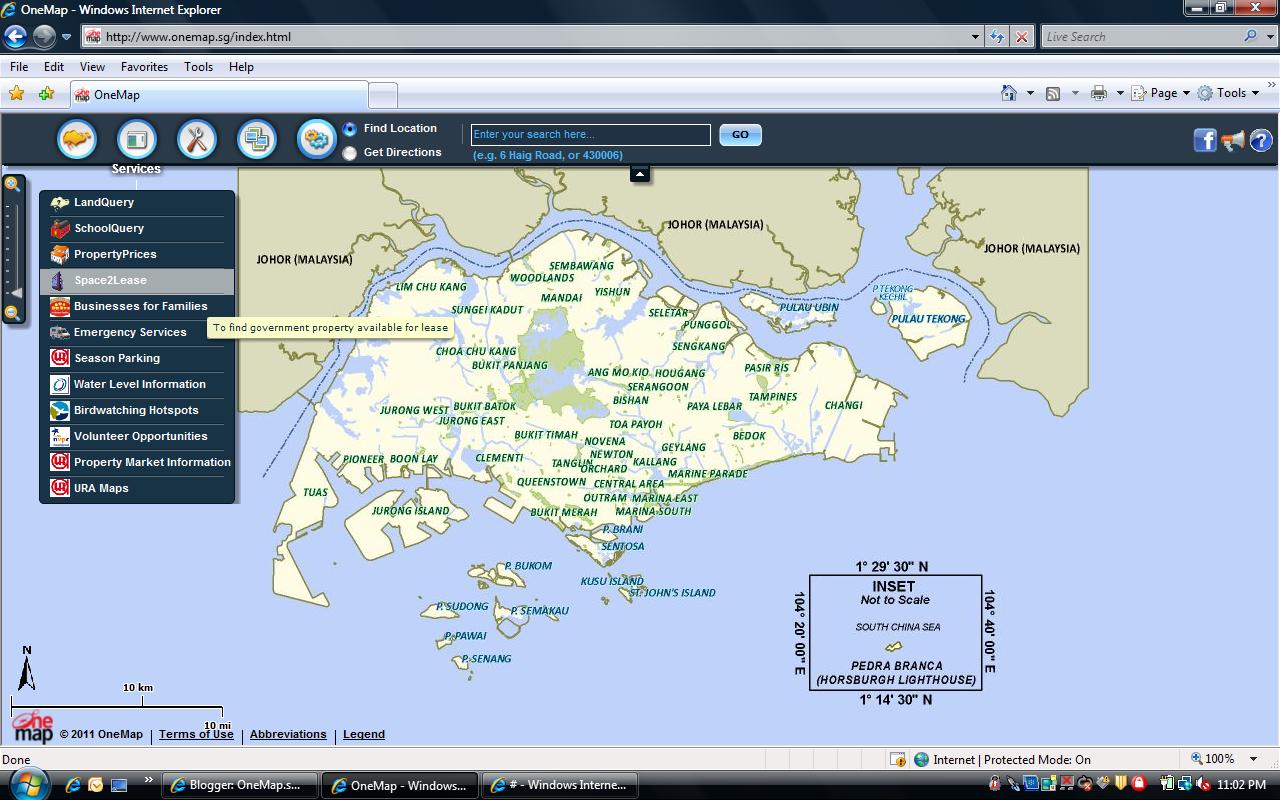This screenshot has height=800, width=1280.
Task: Select the OneMap browser tab
Action: pyautogui.click(x=220, y=95)
